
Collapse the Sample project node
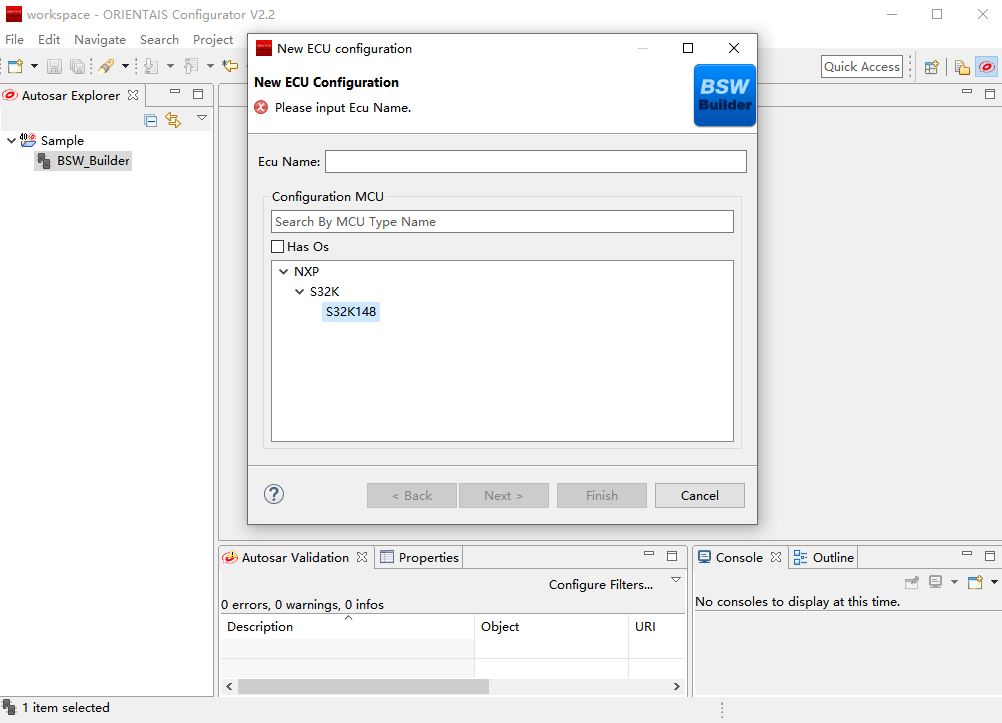coord(12,141)
